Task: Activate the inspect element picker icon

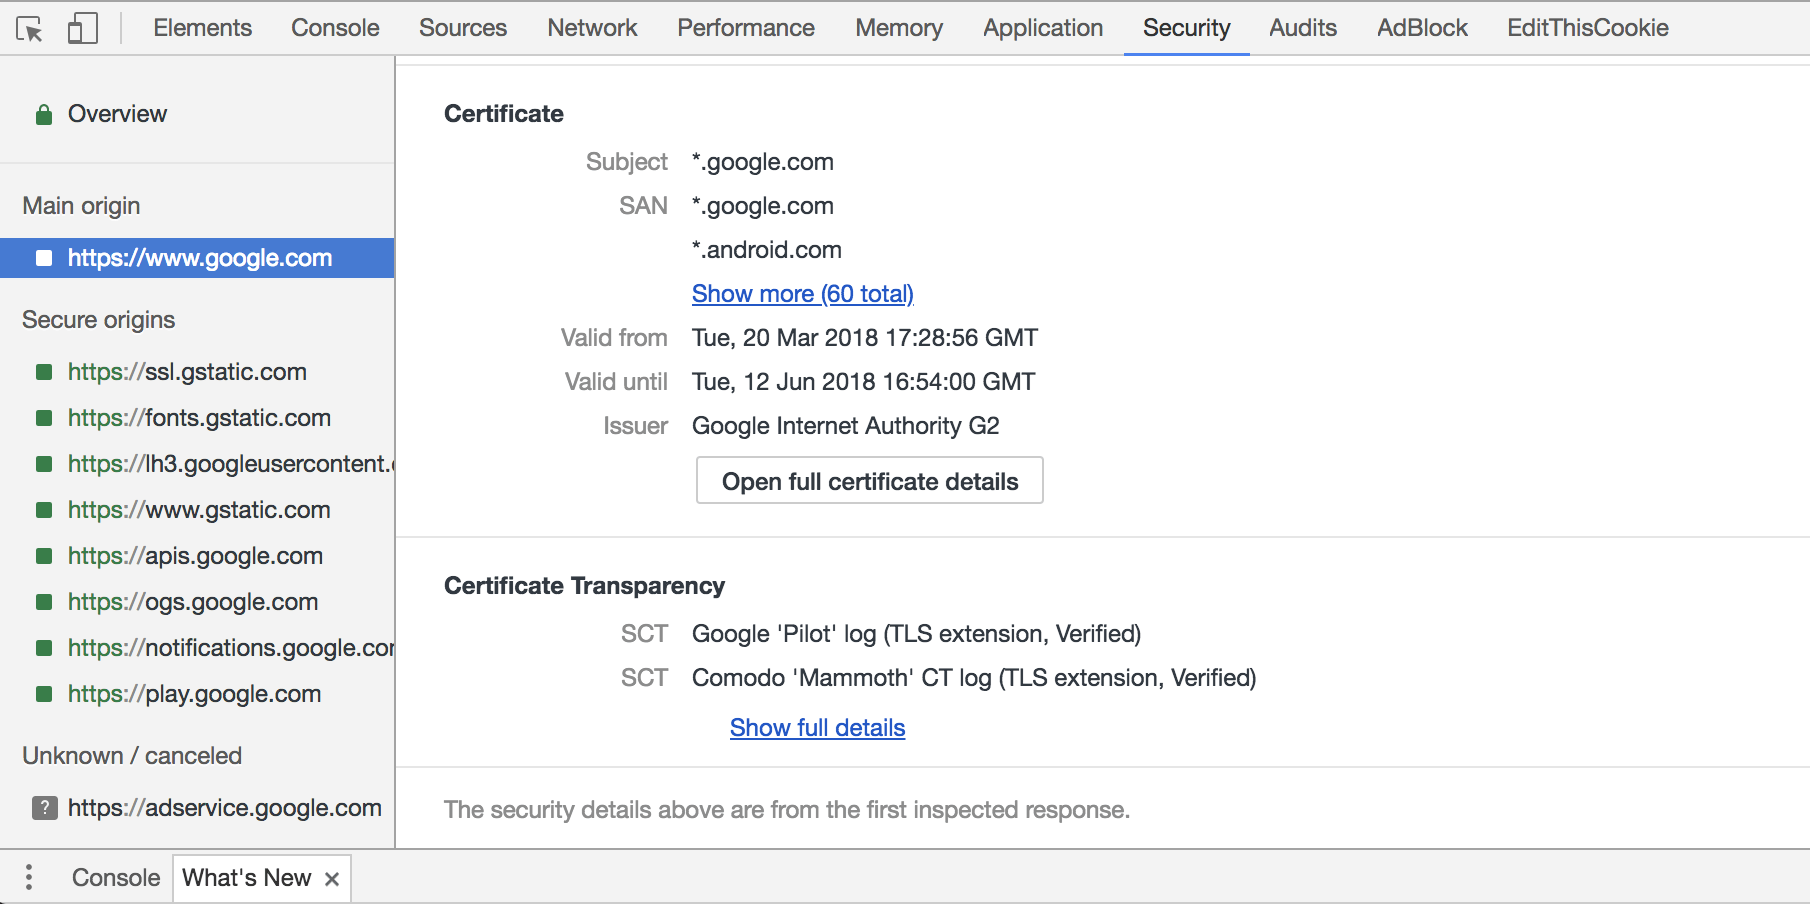Action: 29,29
